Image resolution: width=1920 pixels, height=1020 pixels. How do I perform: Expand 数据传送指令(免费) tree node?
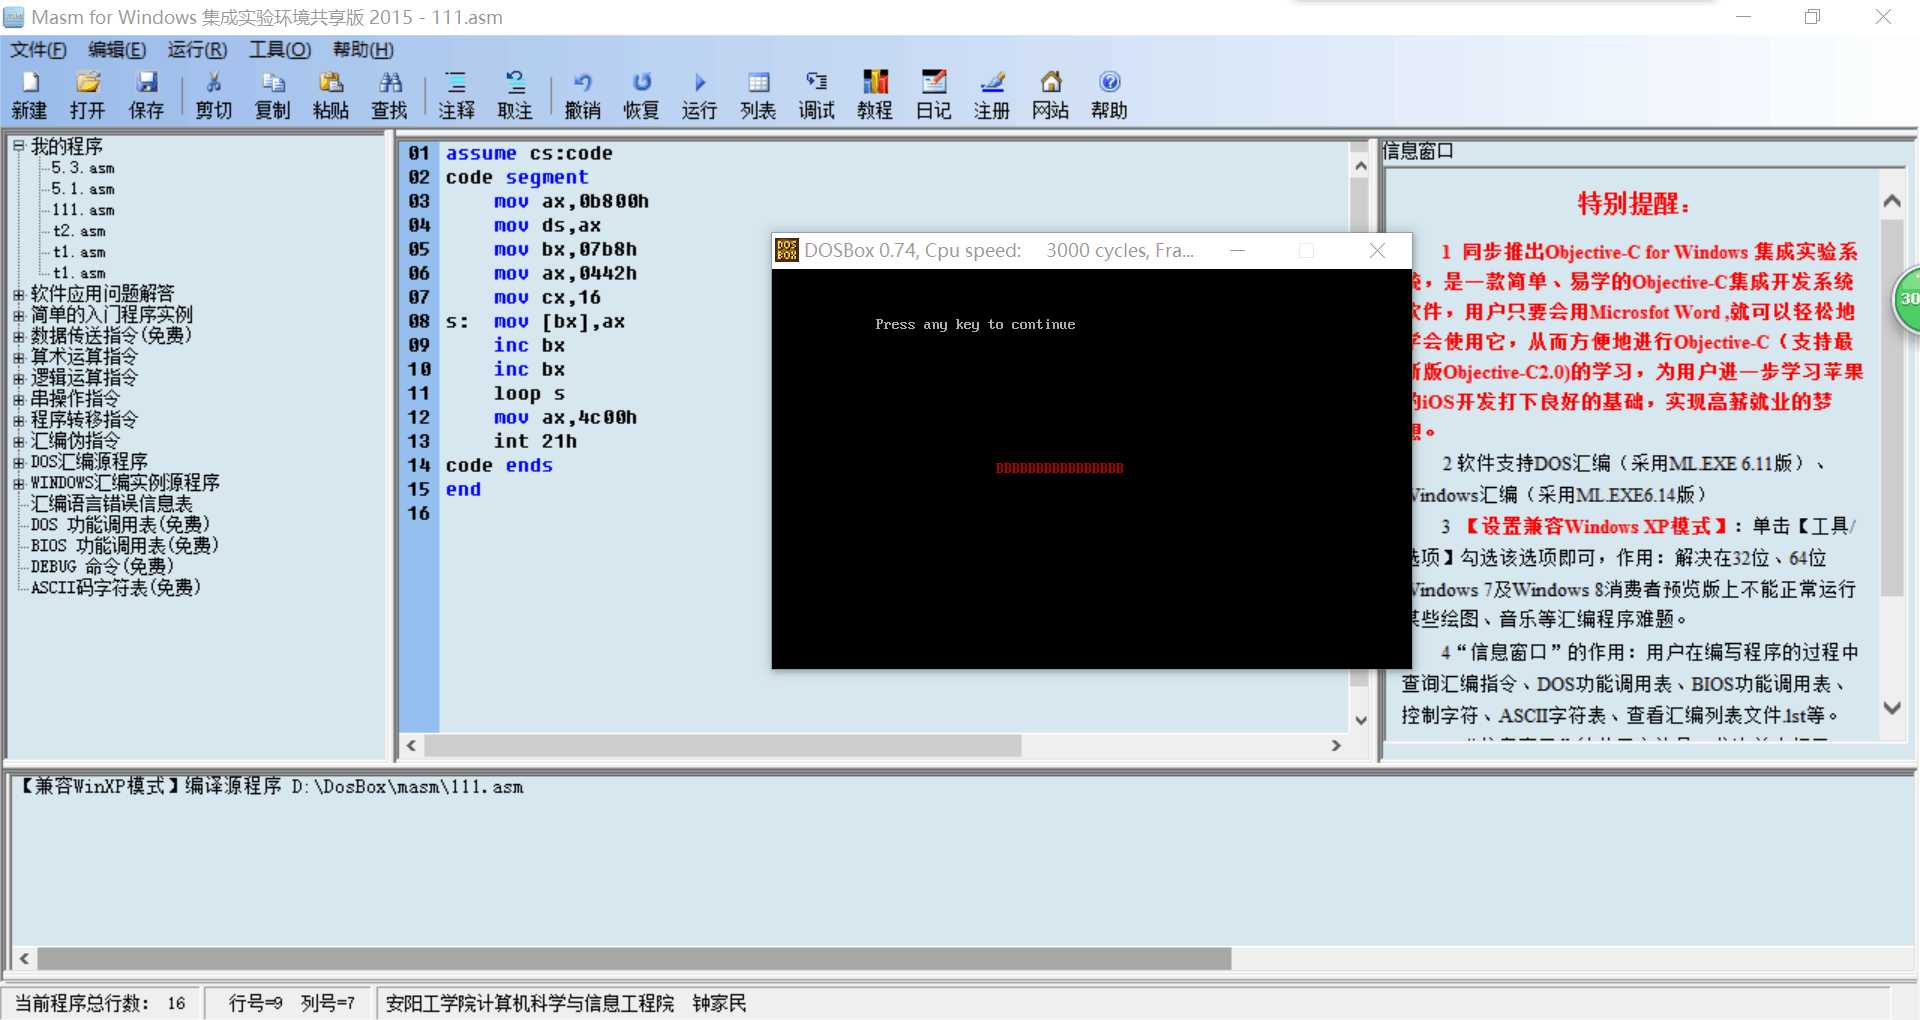click(18, 336)
